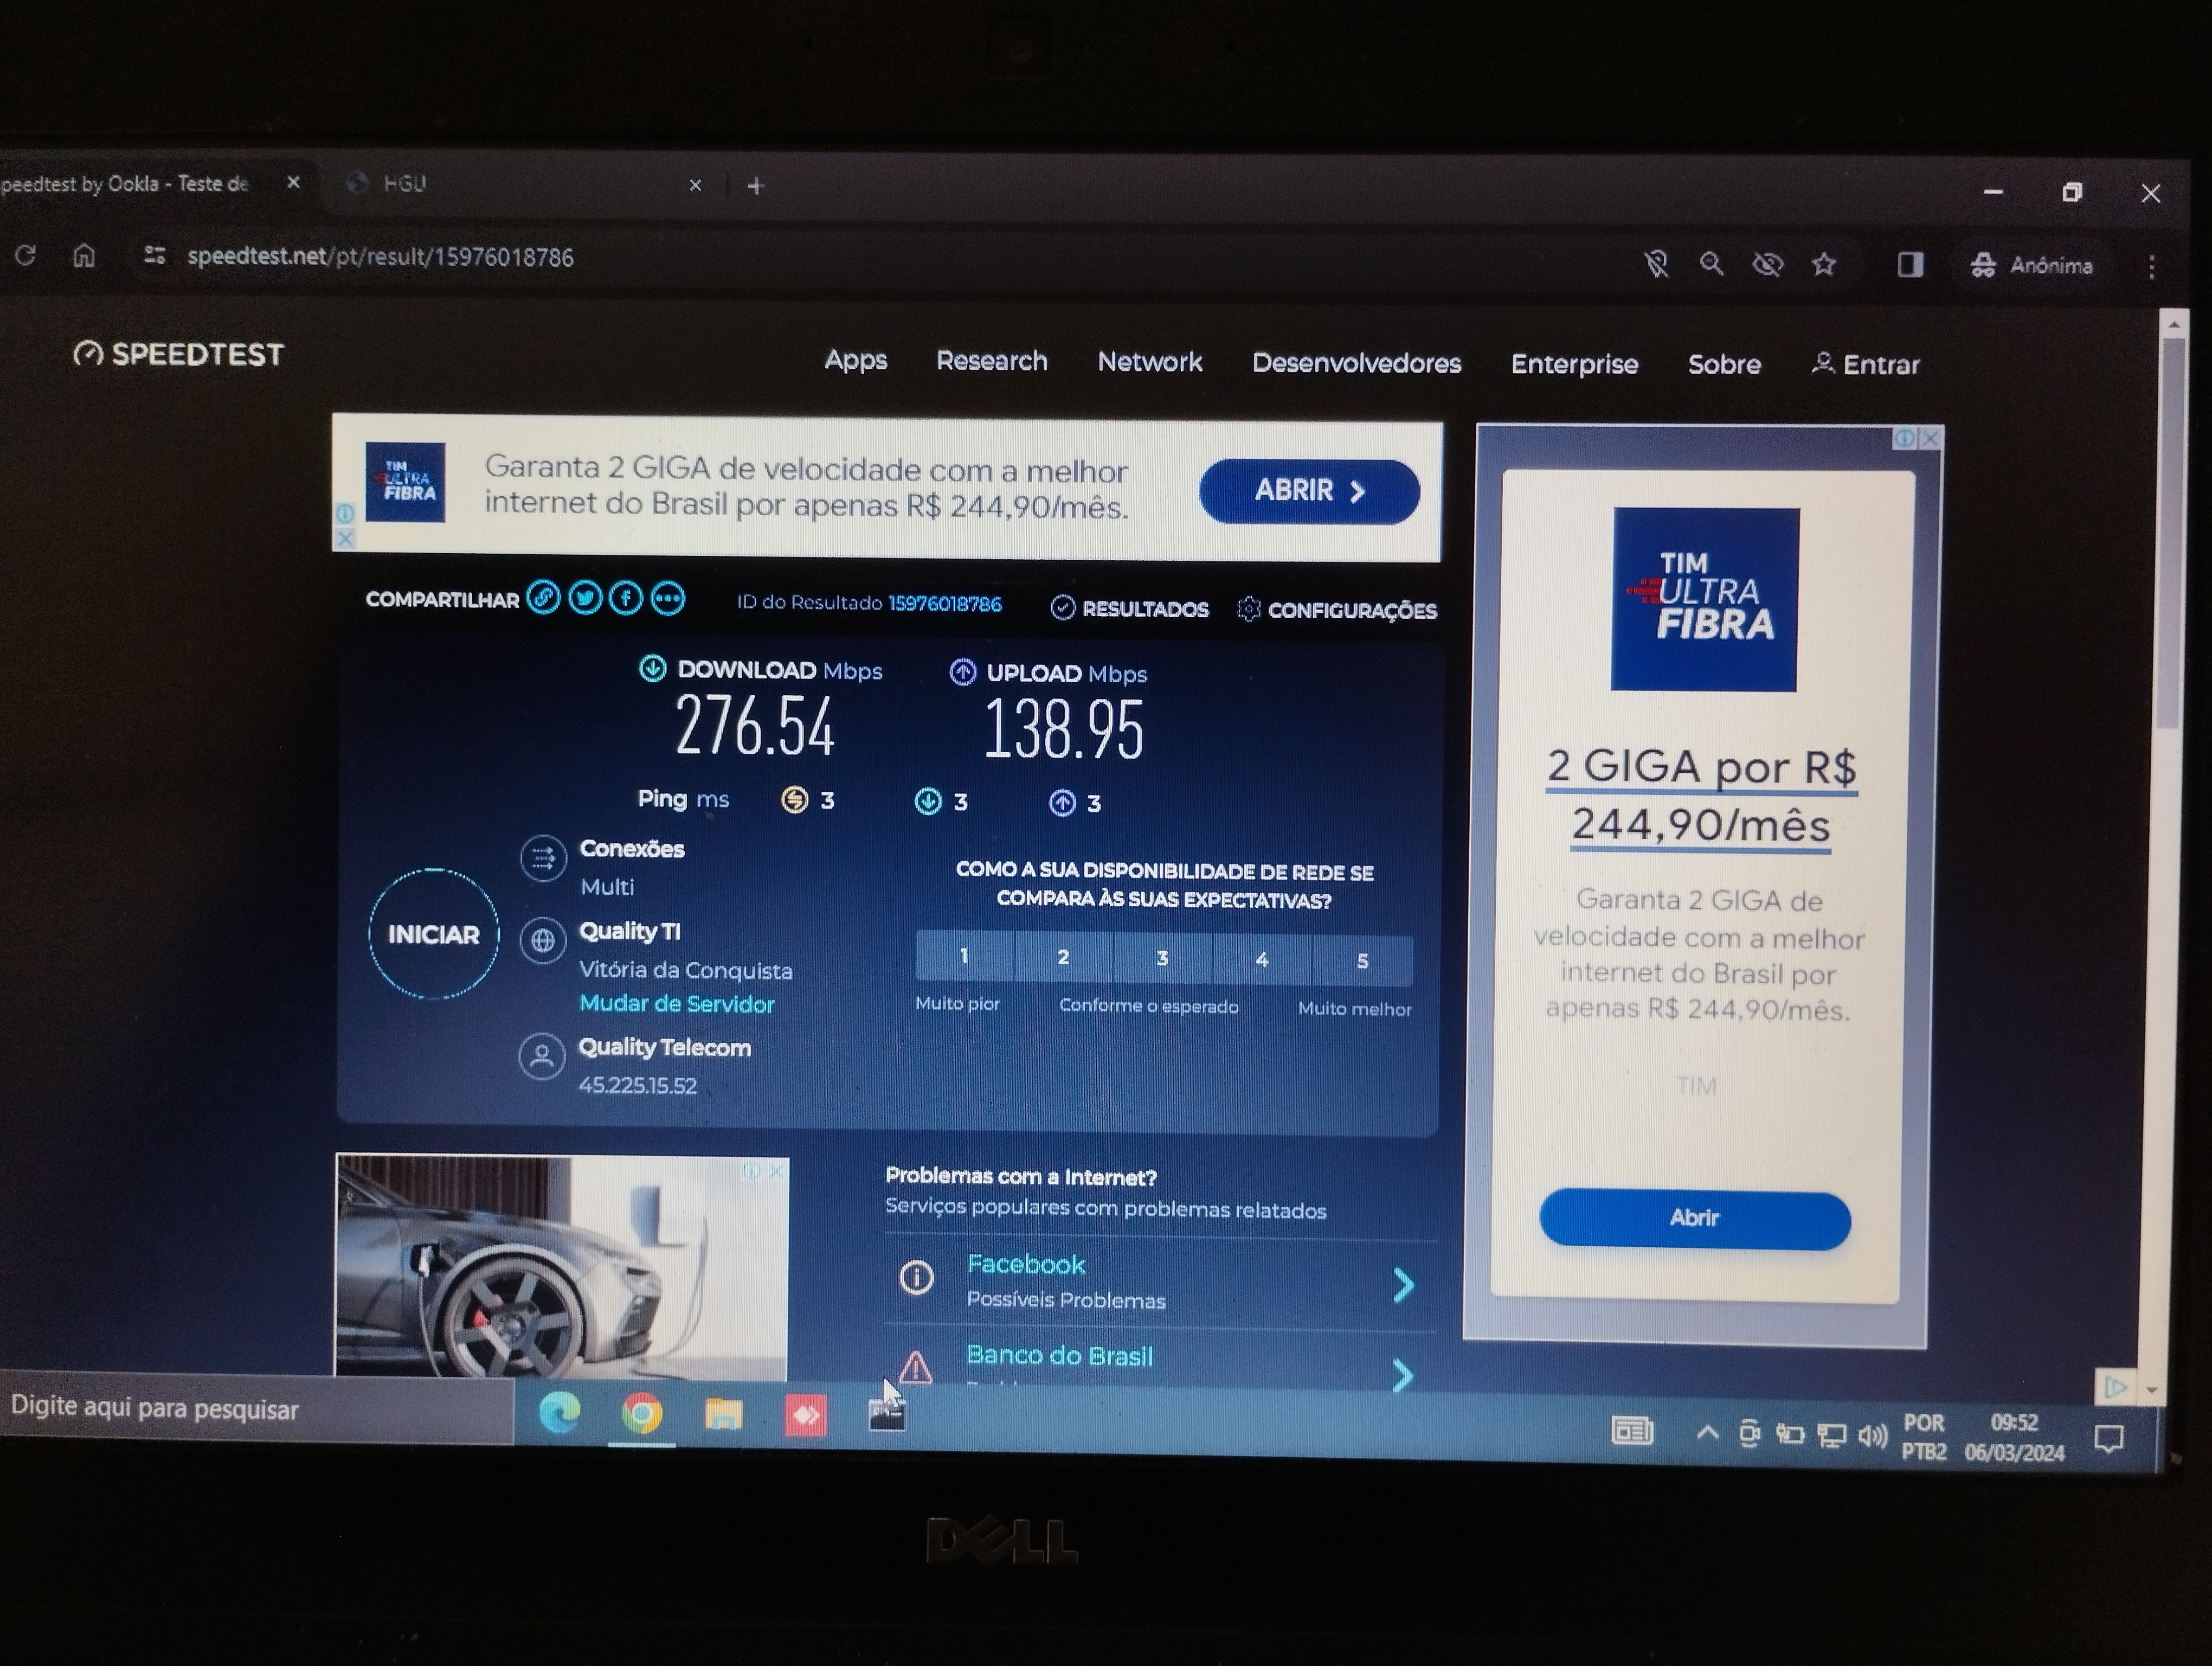The height and width of the screenshot is (1666, 2212).
Task: Open the Research menu item
Action: click(991, 361)
